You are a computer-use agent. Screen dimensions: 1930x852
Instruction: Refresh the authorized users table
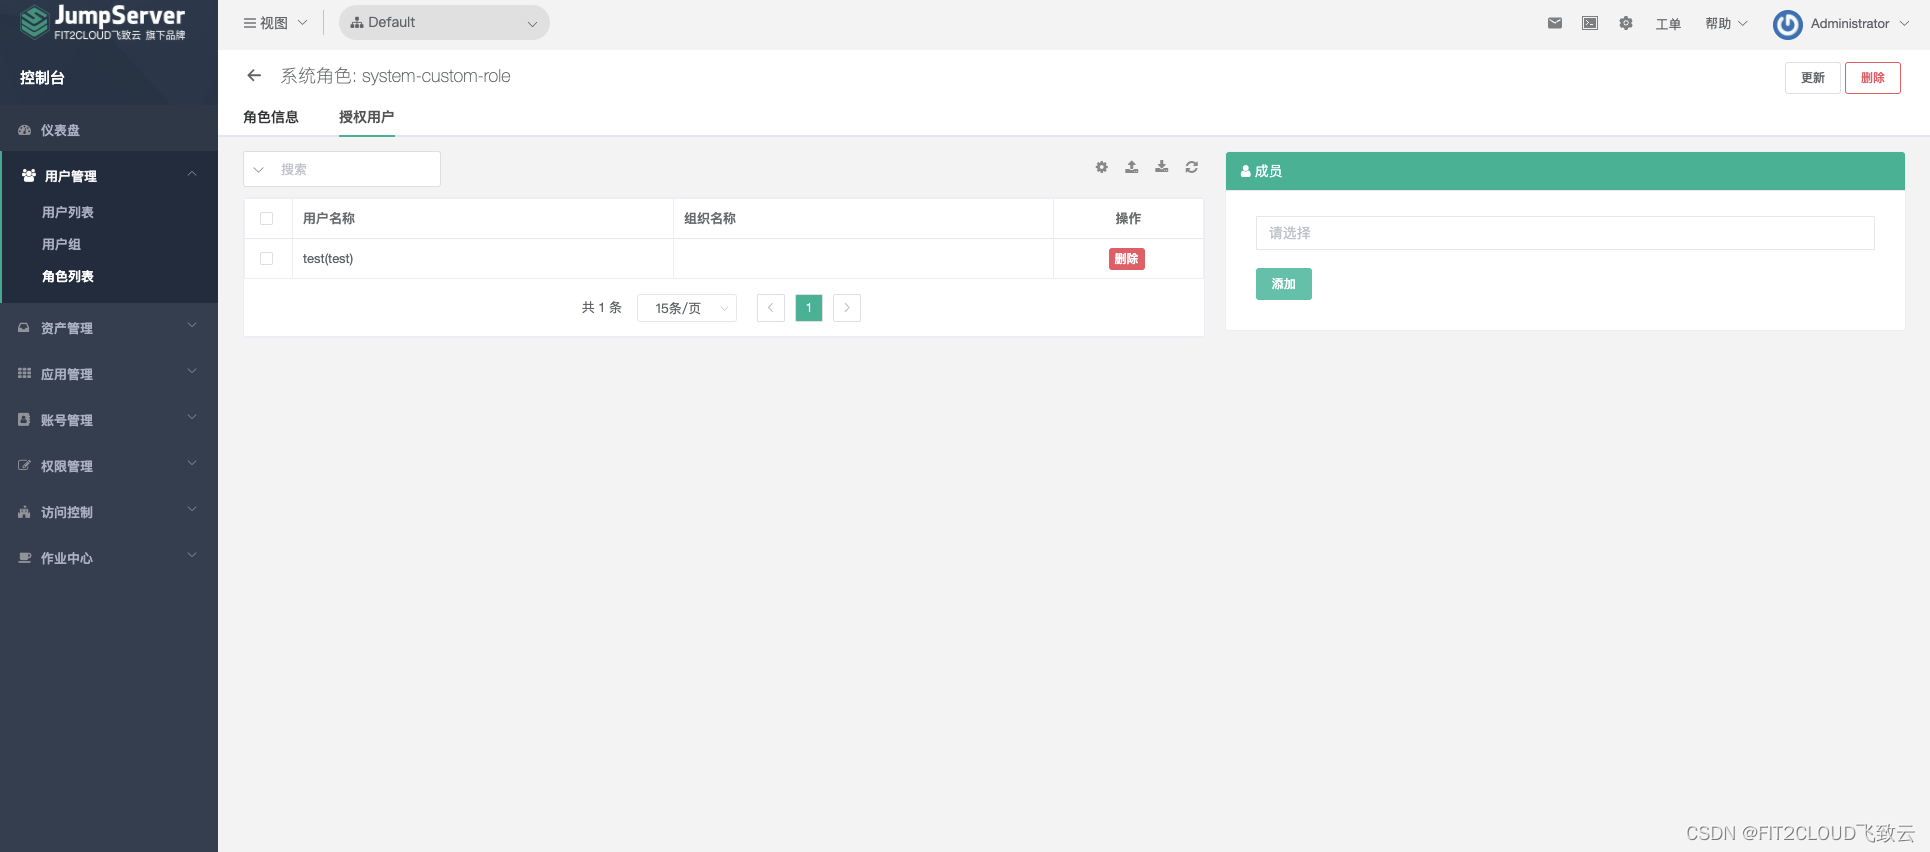pos(1192,167)
